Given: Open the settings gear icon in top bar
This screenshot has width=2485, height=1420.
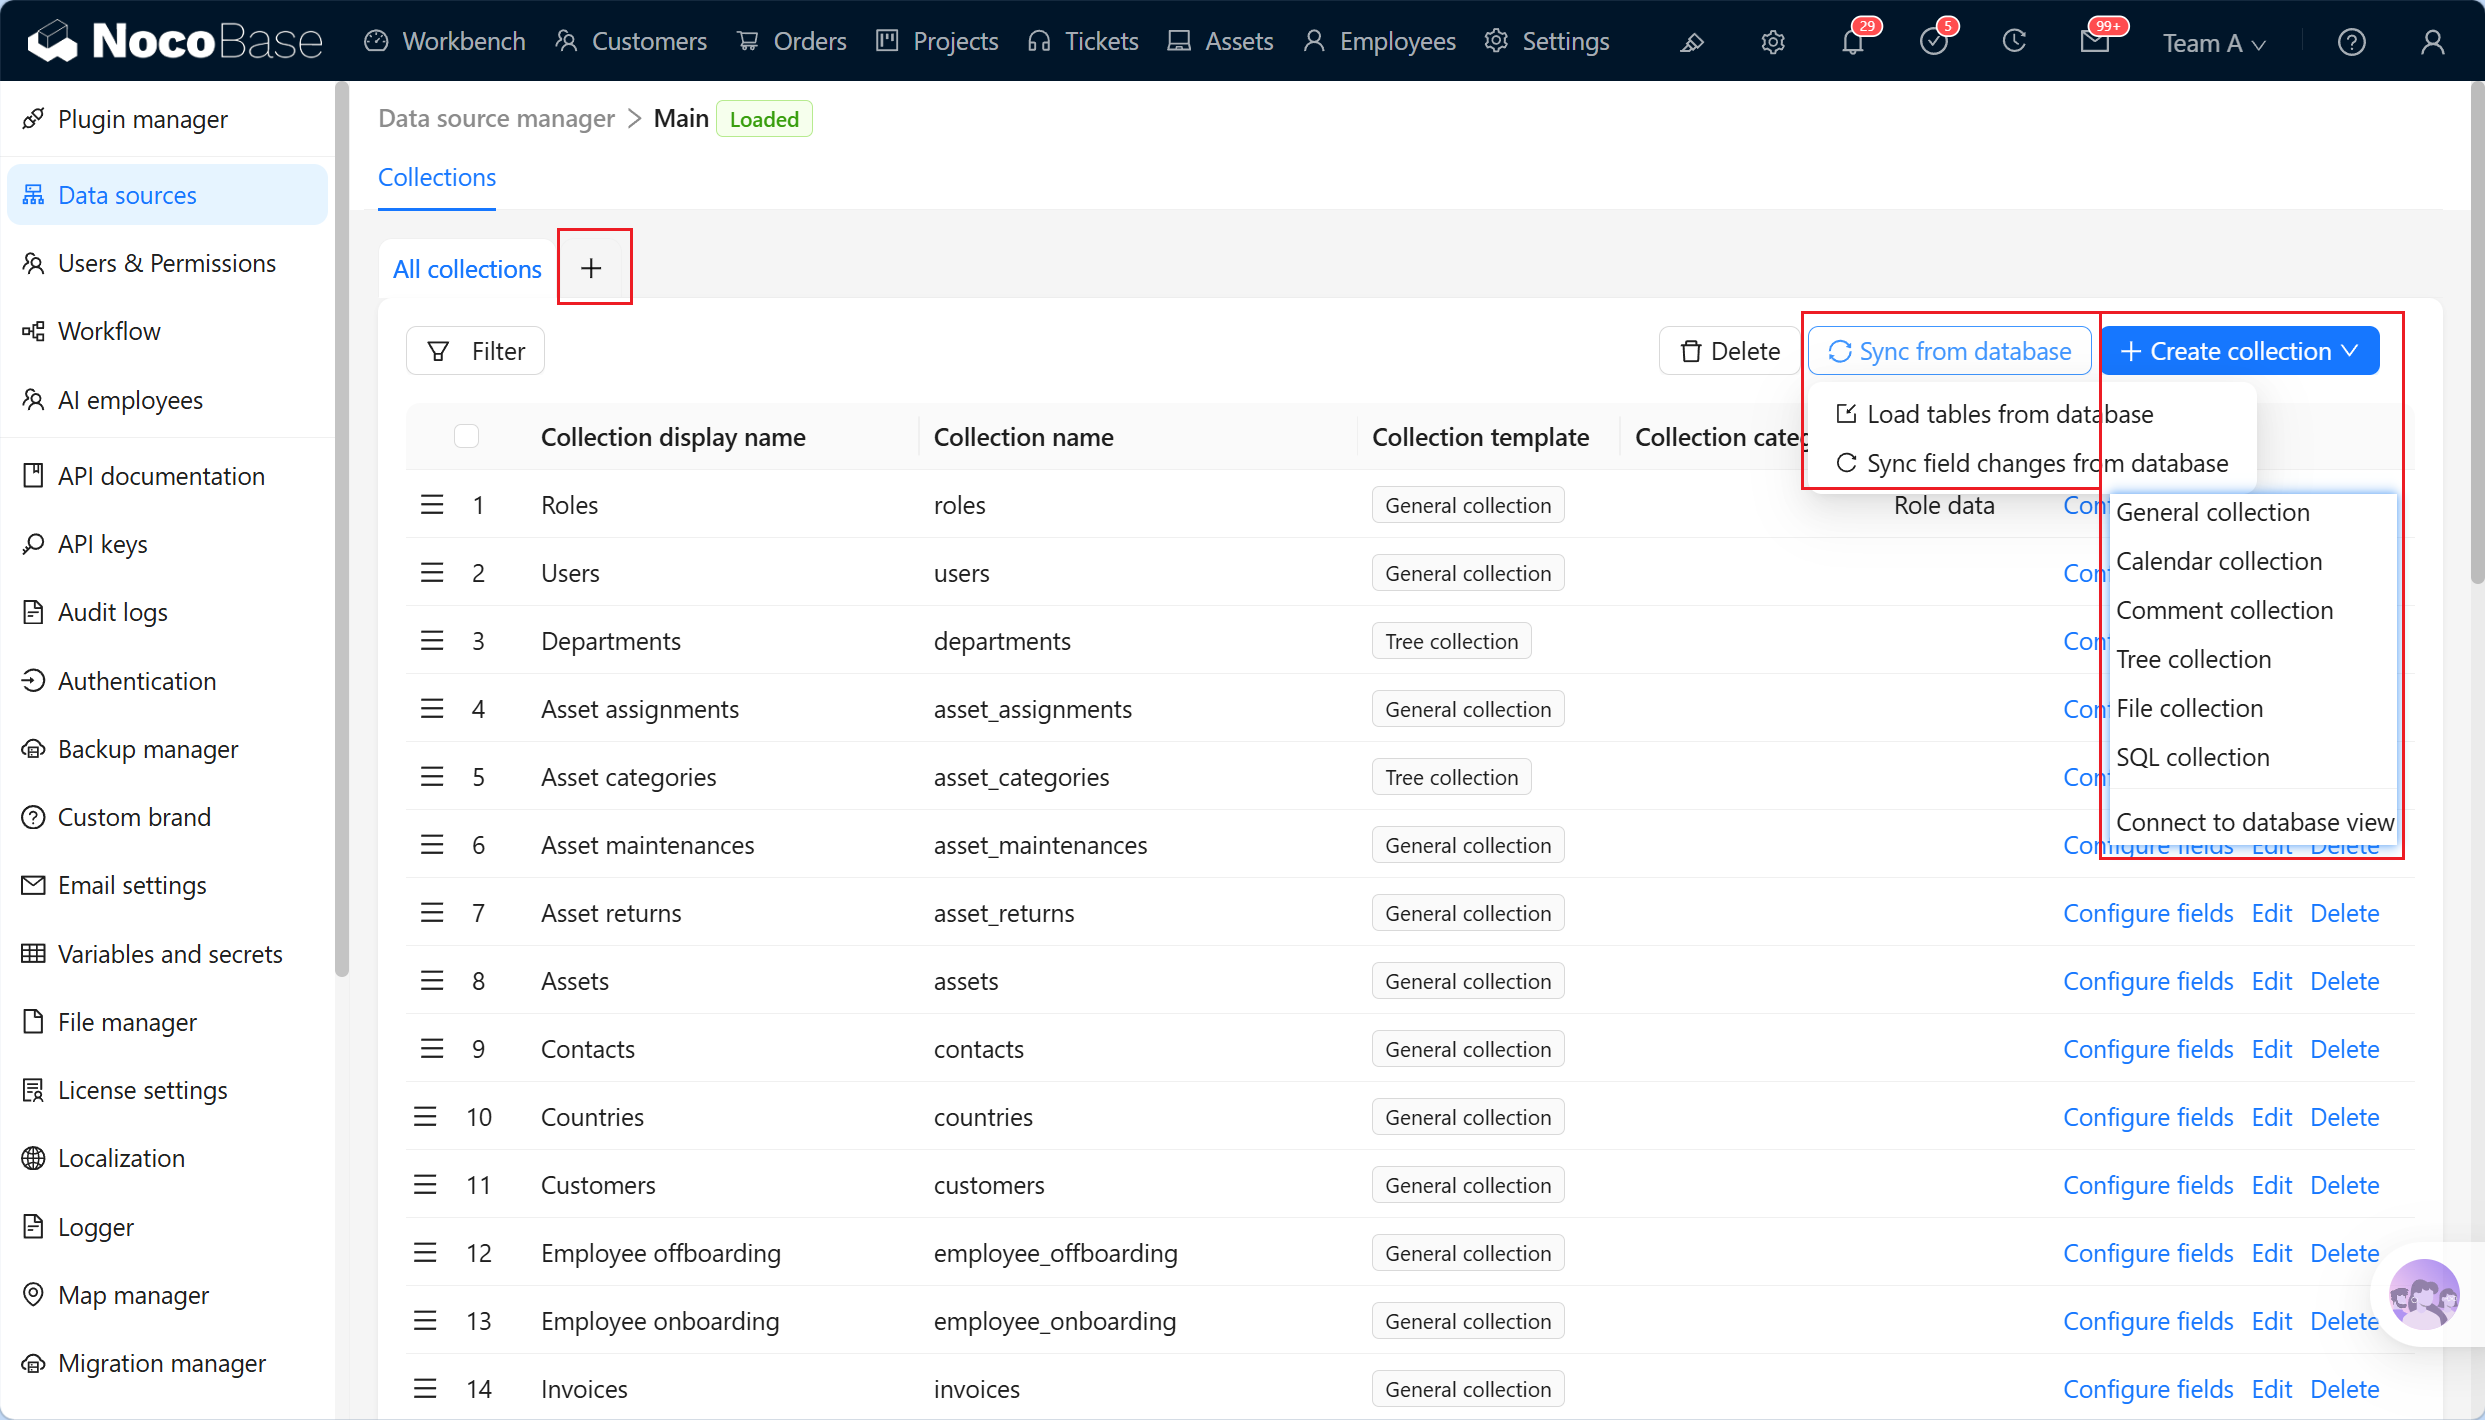Looking at the screenshot, I should coord(1773,42).
